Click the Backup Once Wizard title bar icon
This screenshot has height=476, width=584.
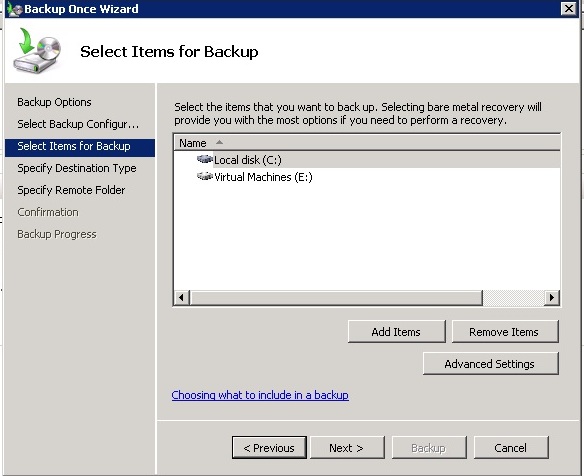point(15,9)
